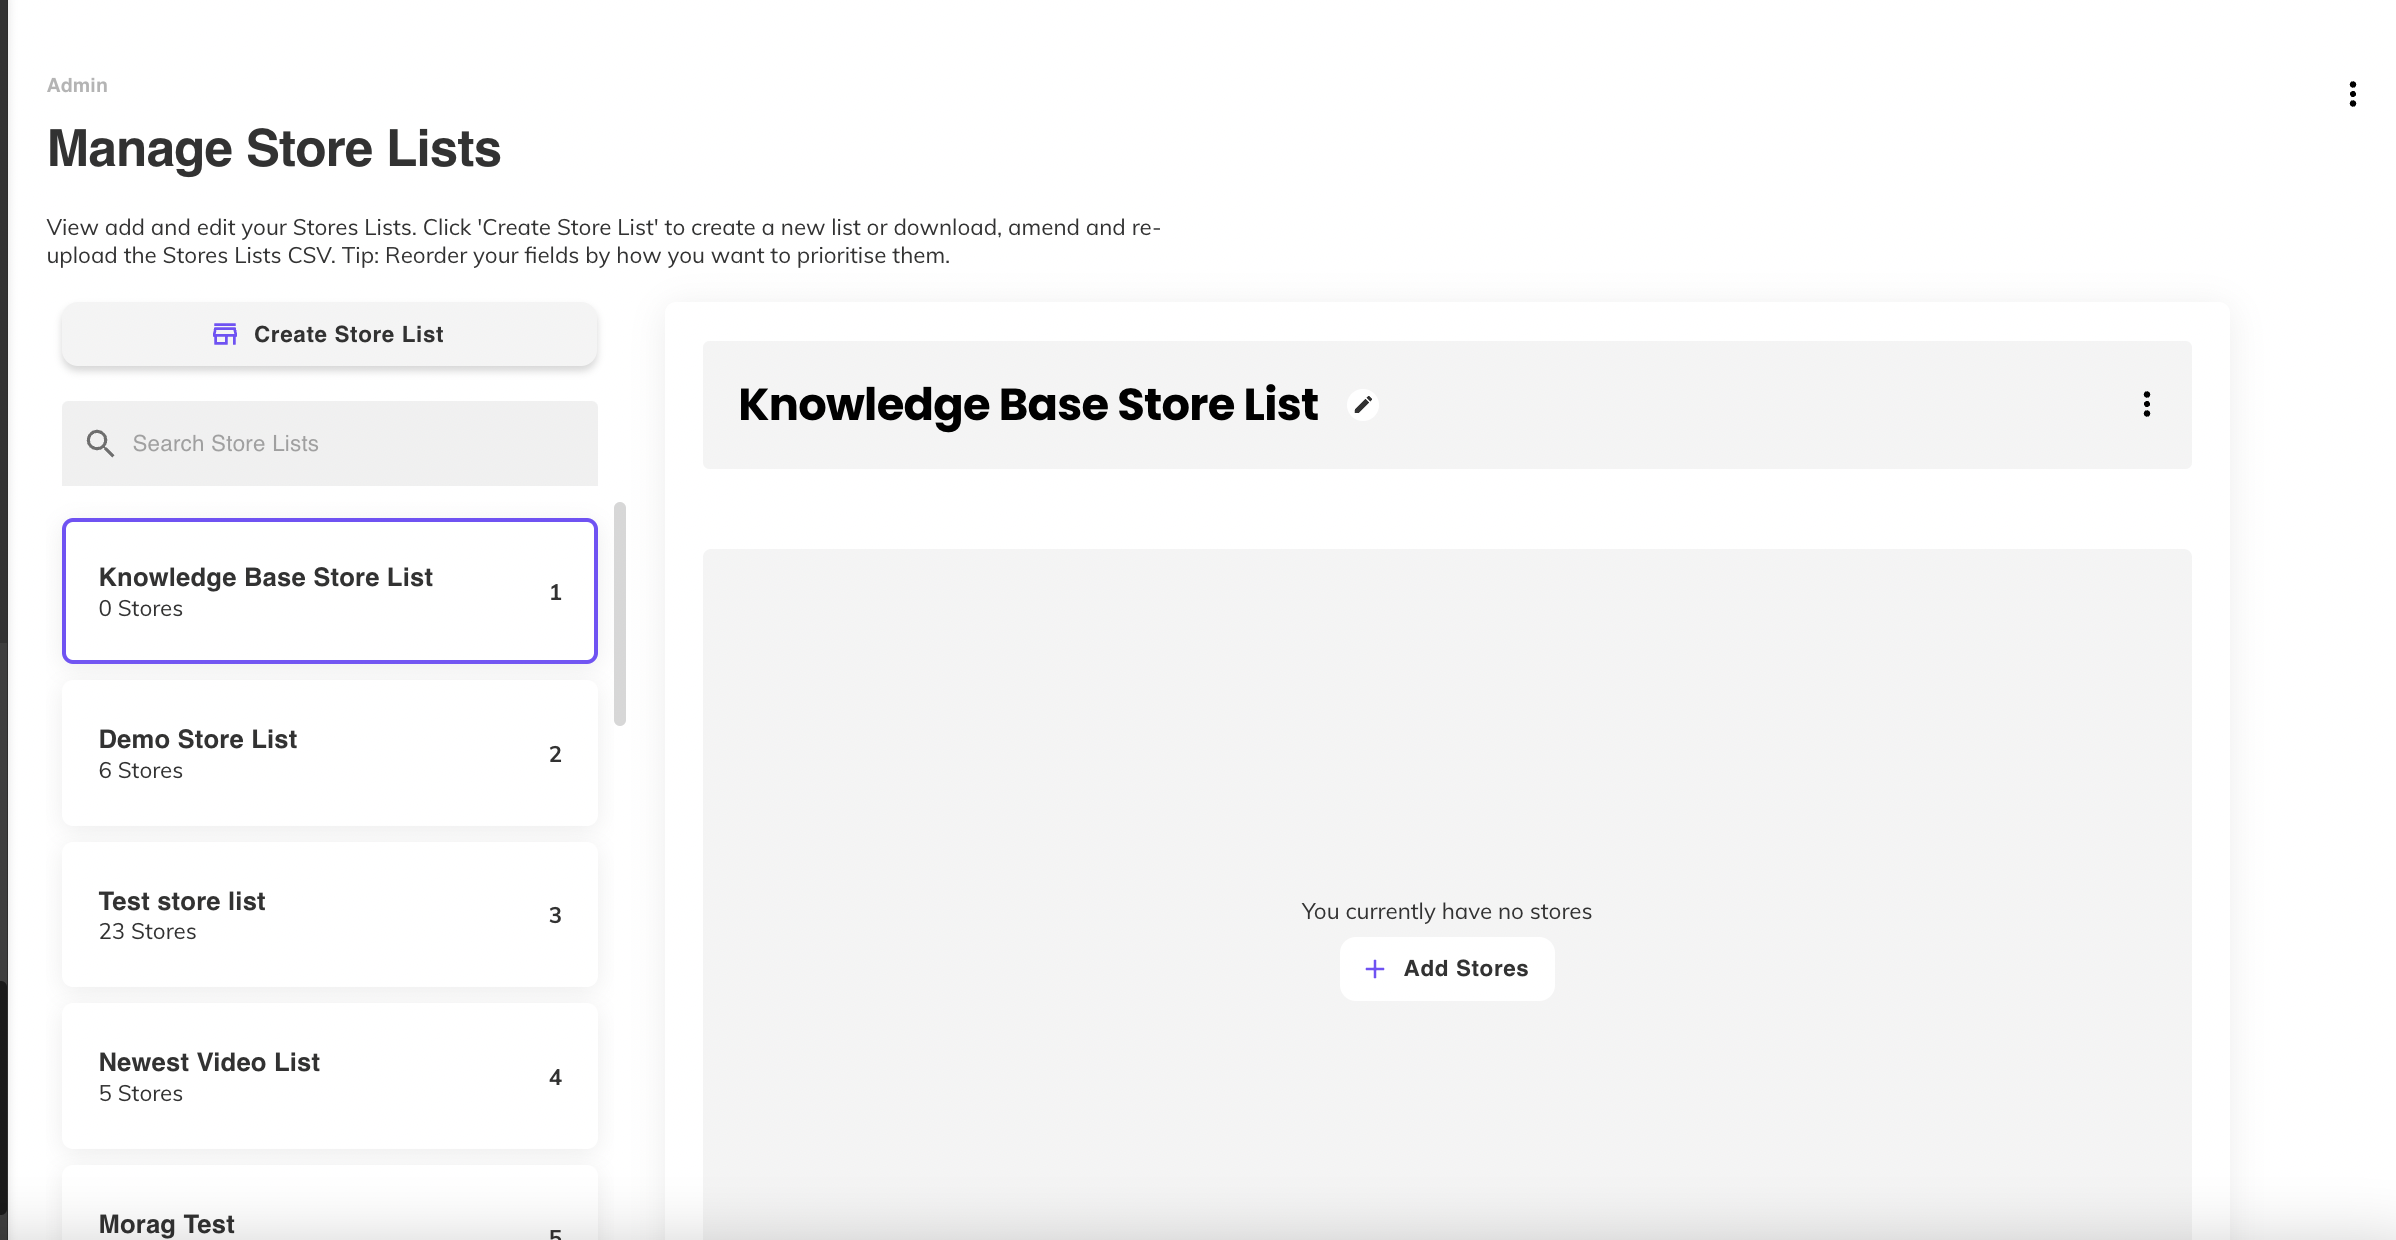This screenshot has height=1240, width=2396.
Task: Click the store icon on Create Store List
Action: click(225, 334)
